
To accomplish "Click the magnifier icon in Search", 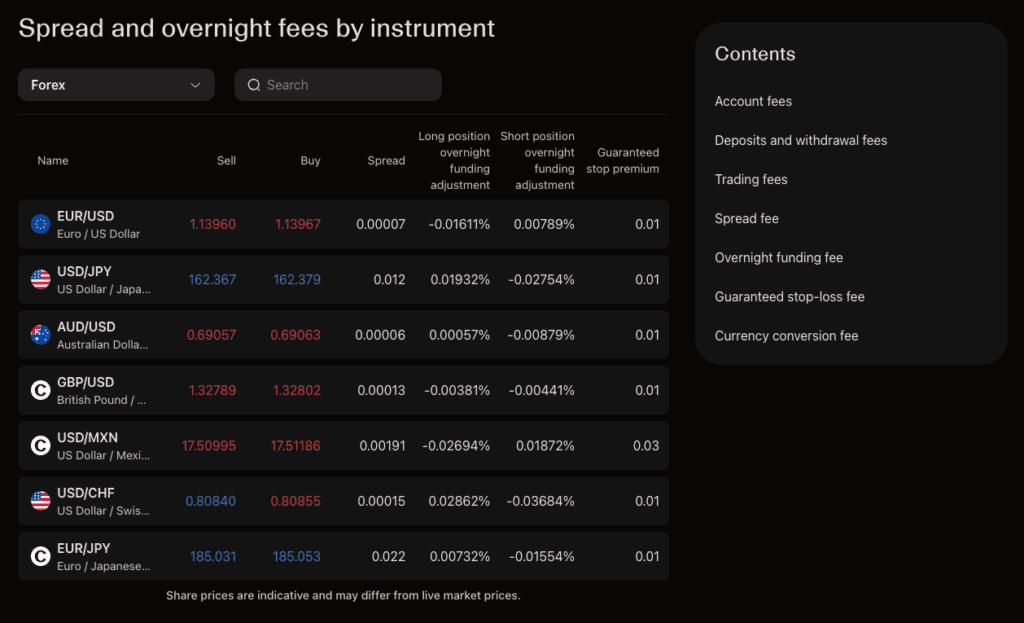I will click(254, 85).
